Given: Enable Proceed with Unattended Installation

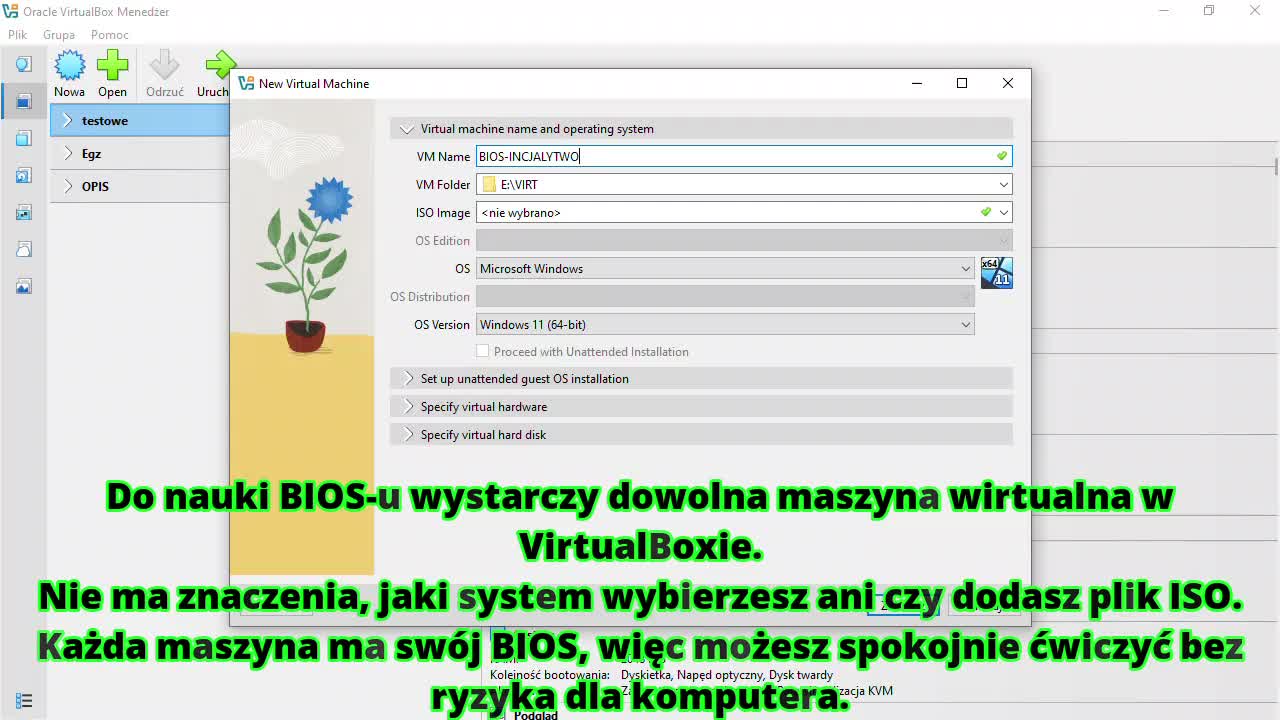Looking at the screenshot, I should 483,351.
